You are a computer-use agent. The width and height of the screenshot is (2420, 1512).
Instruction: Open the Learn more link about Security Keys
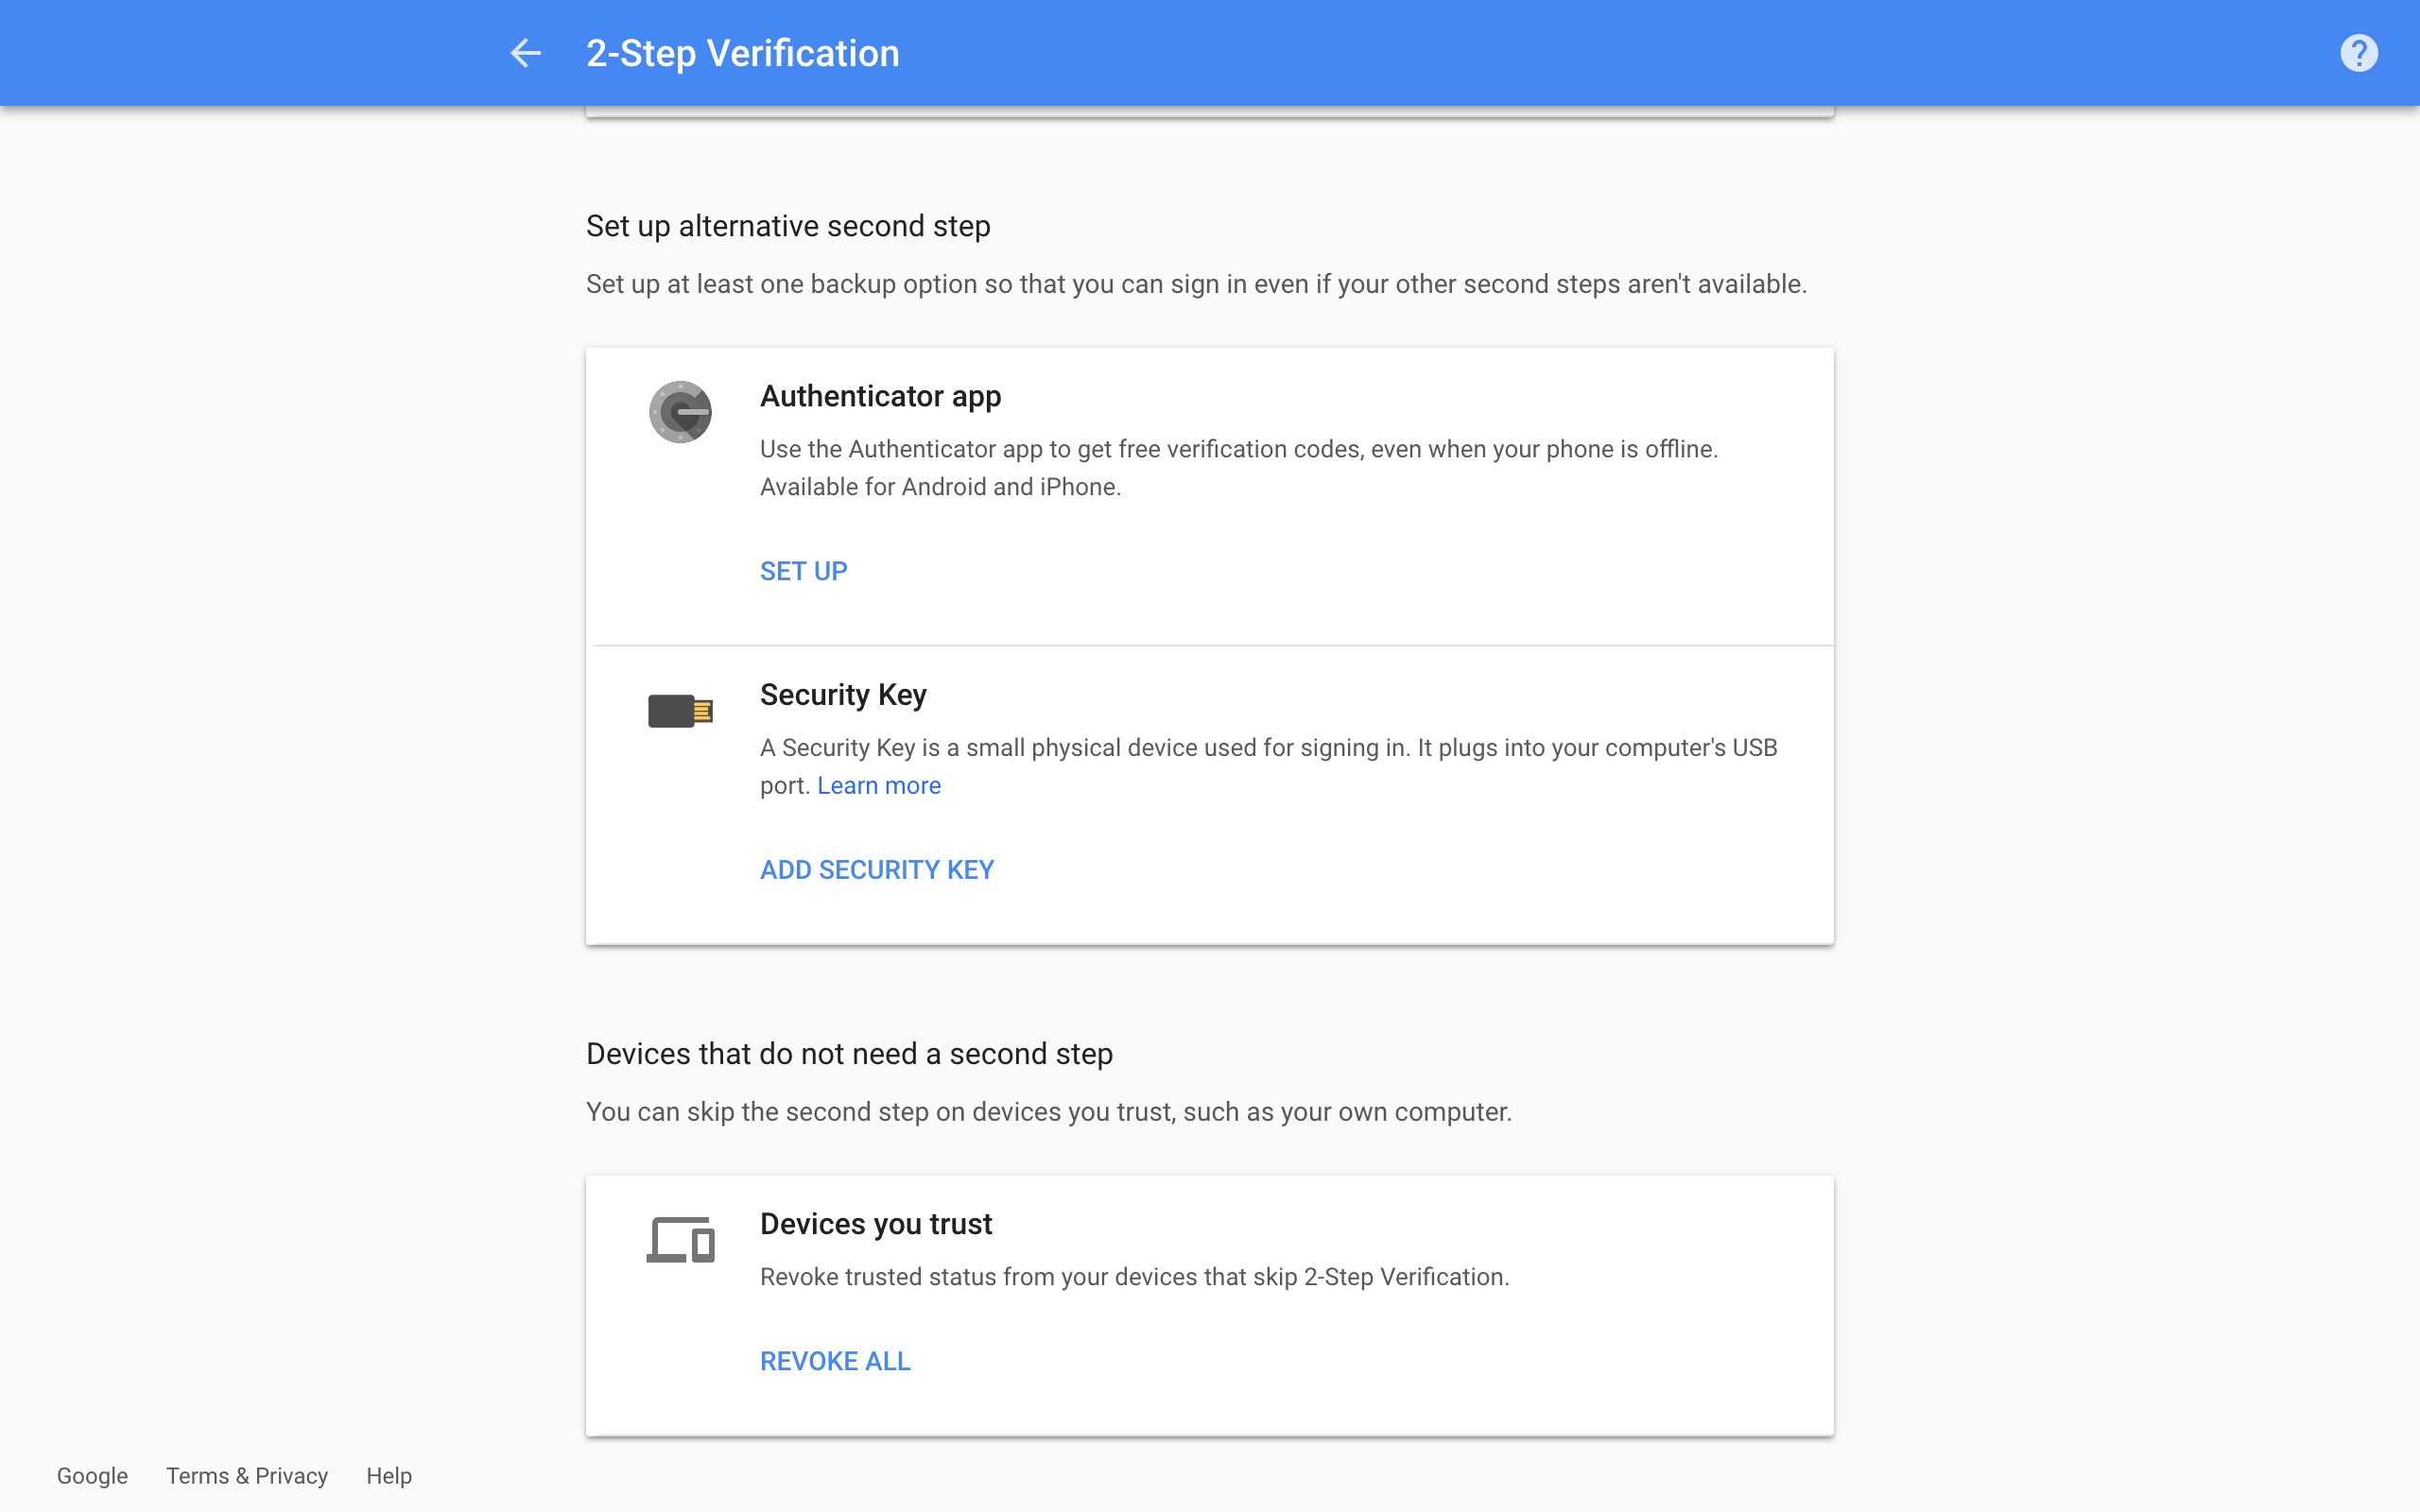[x=878, y=785]
